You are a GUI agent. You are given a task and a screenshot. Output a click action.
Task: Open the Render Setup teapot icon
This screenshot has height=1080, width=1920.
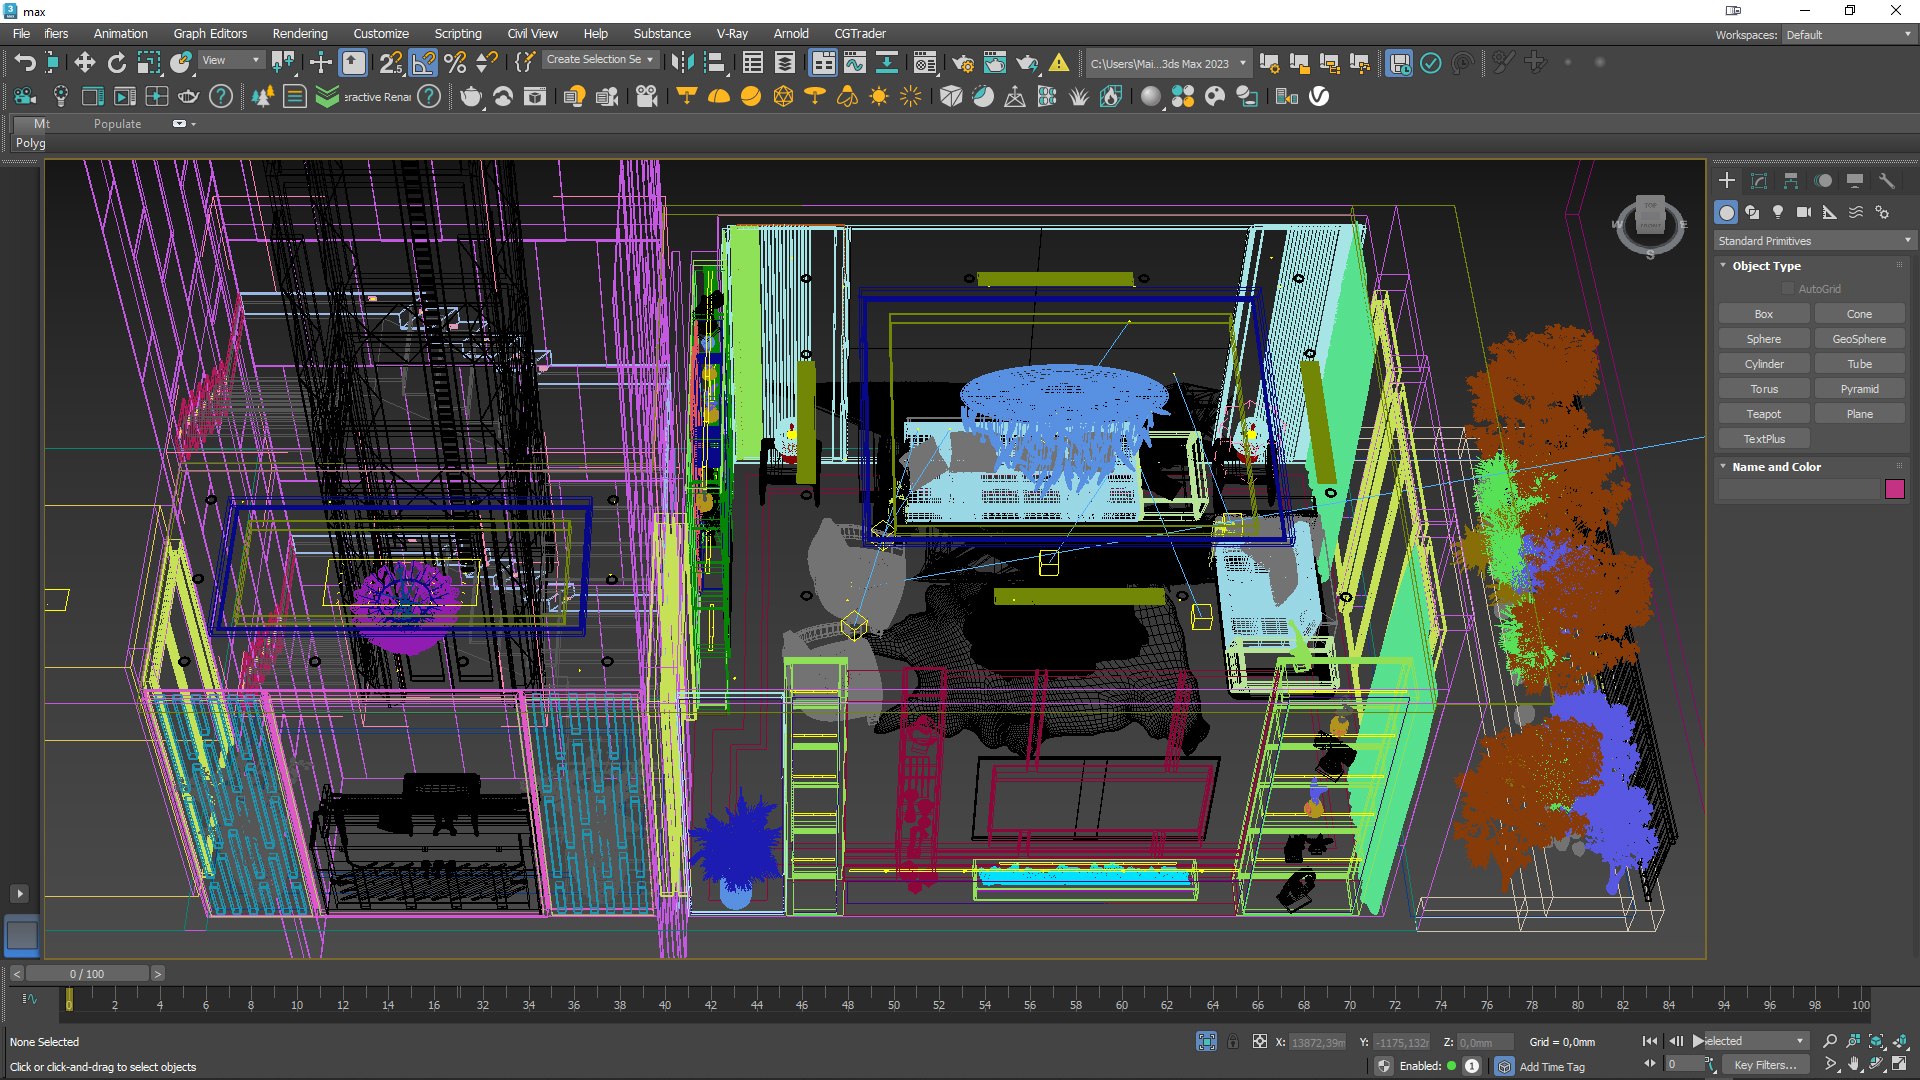tap(963, 63)
